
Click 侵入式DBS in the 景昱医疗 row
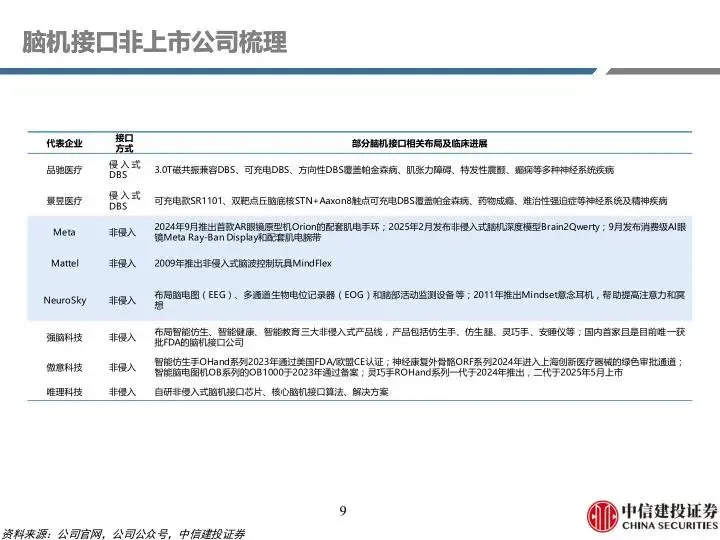[124, 201]
